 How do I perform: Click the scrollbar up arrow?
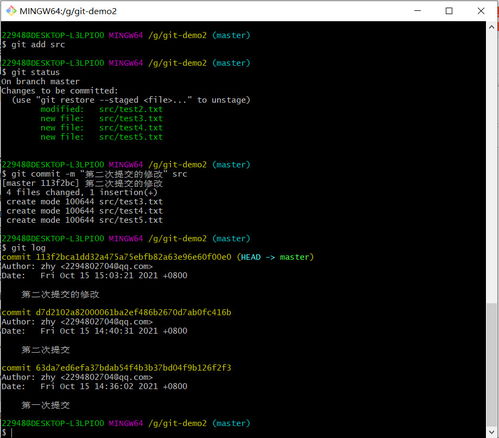click(491, 27)
